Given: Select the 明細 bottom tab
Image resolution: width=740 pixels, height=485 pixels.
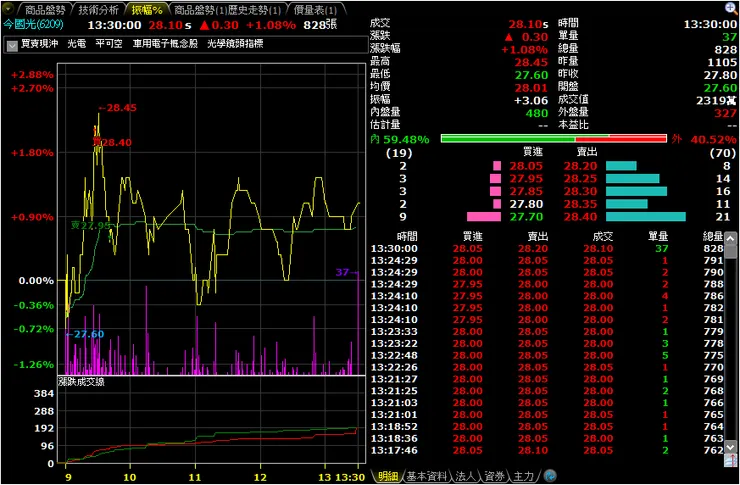Looking at the screenshot, I should point(387,476).
